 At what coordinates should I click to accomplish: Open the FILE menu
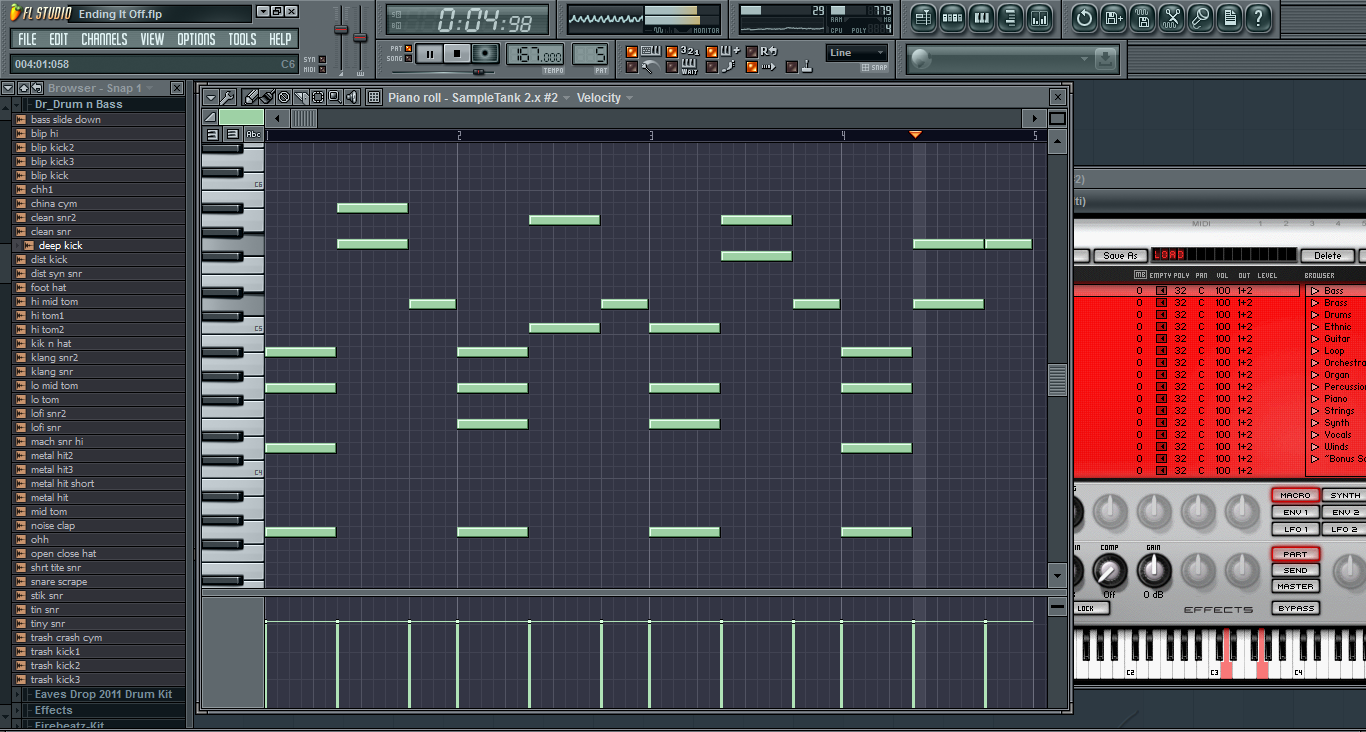(27, 39)
